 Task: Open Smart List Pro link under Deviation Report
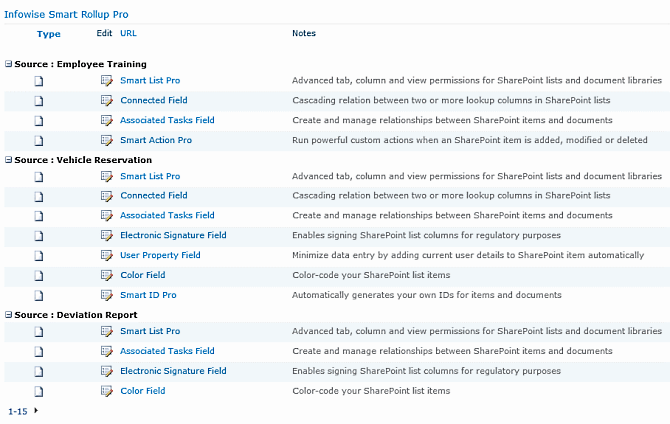150,331
